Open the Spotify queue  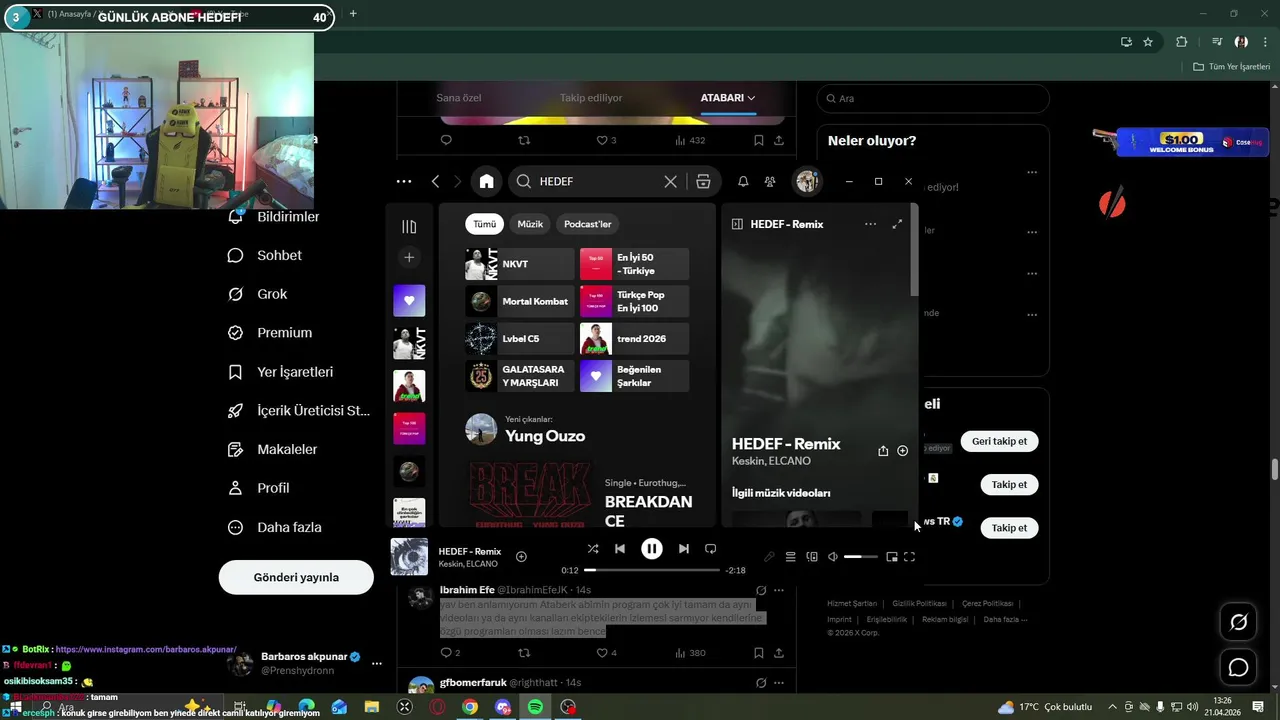click(x=790, y=557)
